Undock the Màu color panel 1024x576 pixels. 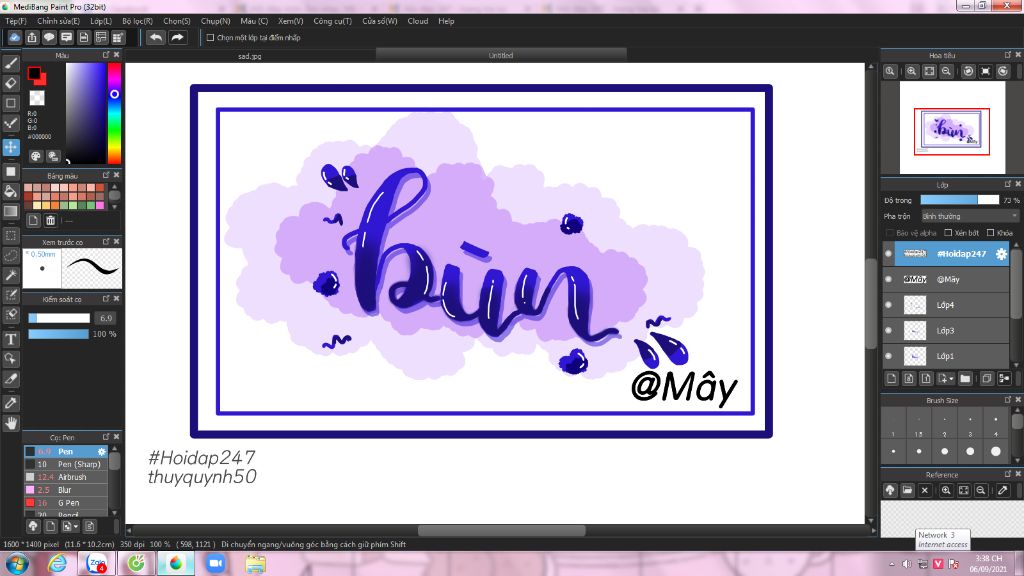click(x=106, y=55)
